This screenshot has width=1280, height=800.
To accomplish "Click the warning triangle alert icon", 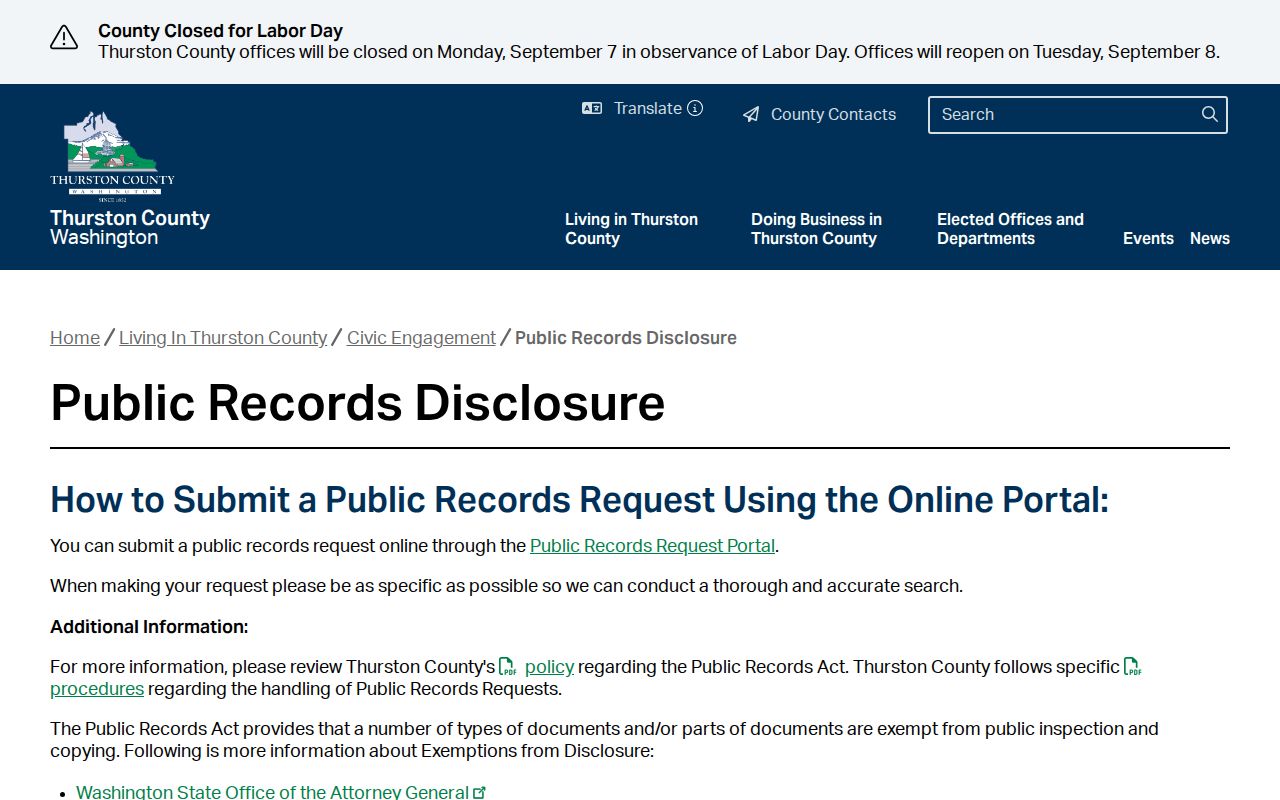I will pyautogui.click(x=64, y=38).
